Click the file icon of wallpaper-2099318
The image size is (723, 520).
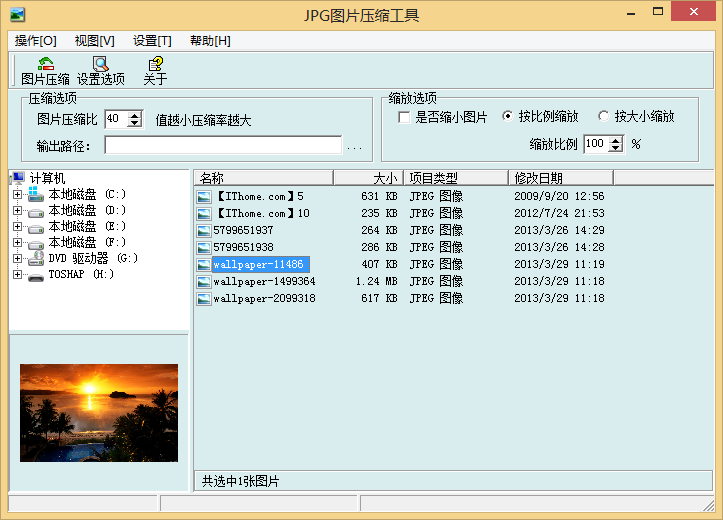tap(204, 299)
